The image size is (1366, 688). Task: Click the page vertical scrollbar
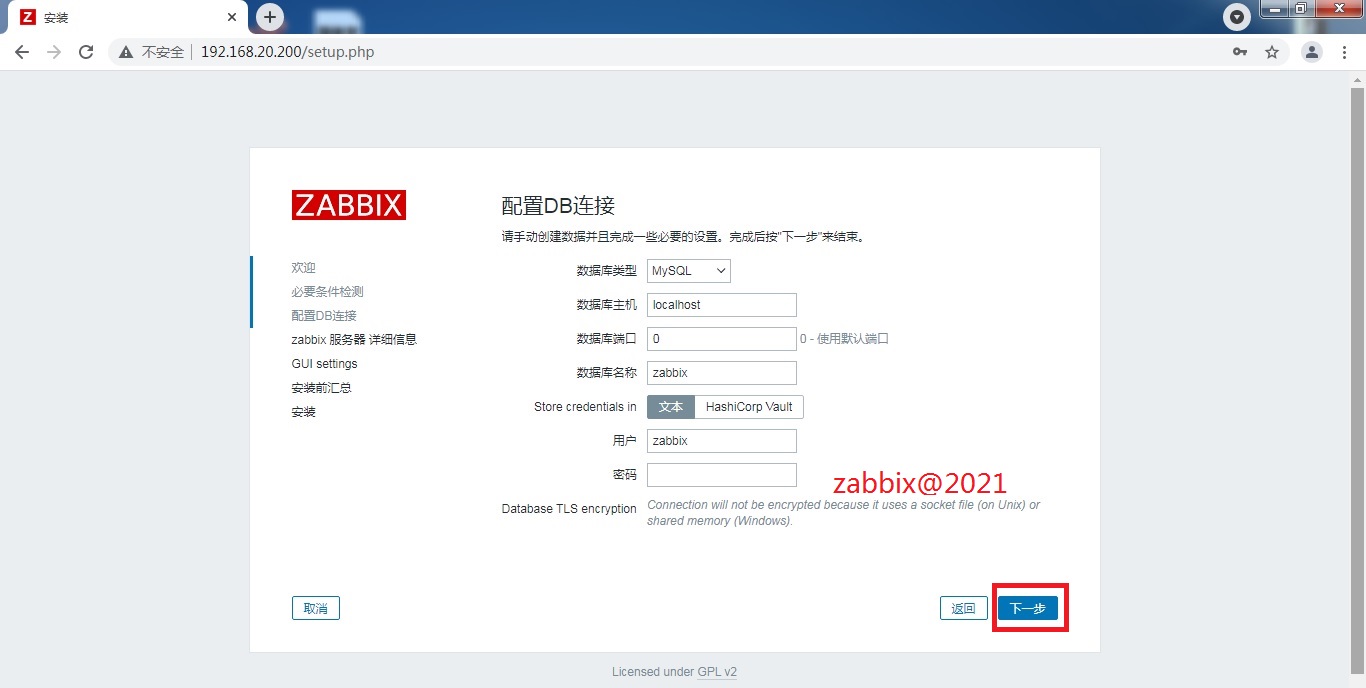[x=1357, y=379]
